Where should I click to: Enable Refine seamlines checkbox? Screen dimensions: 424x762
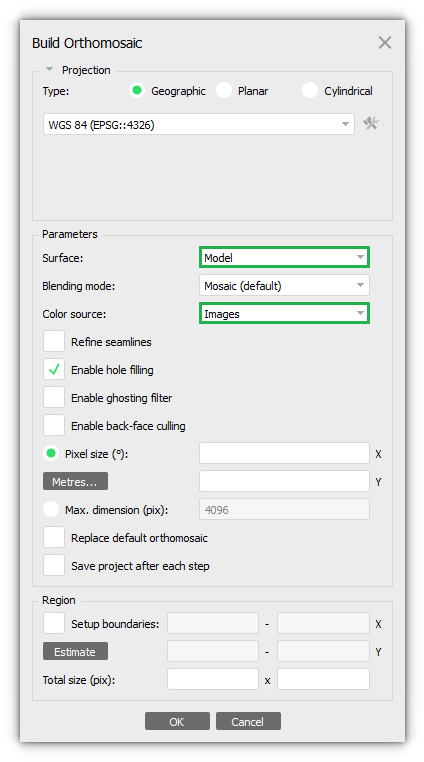tap(54, 342)
